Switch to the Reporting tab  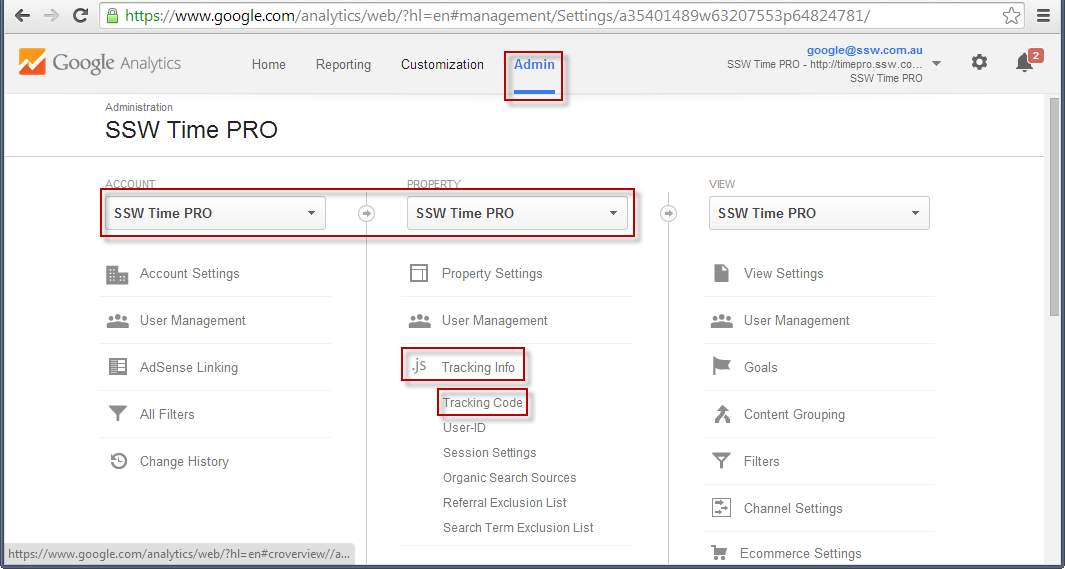[343, 64]
